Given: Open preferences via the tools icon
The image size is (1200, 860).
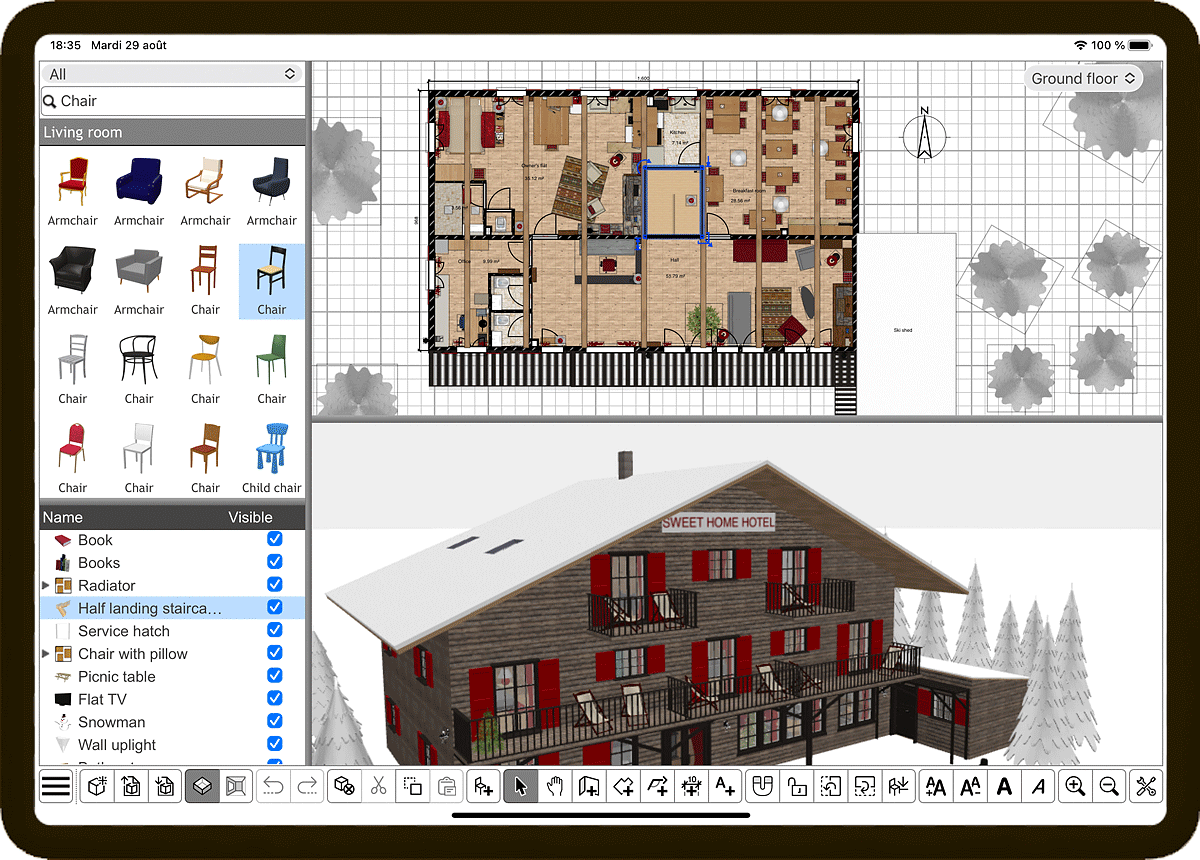Looking at the screenshot, I should coord(1145,787).
